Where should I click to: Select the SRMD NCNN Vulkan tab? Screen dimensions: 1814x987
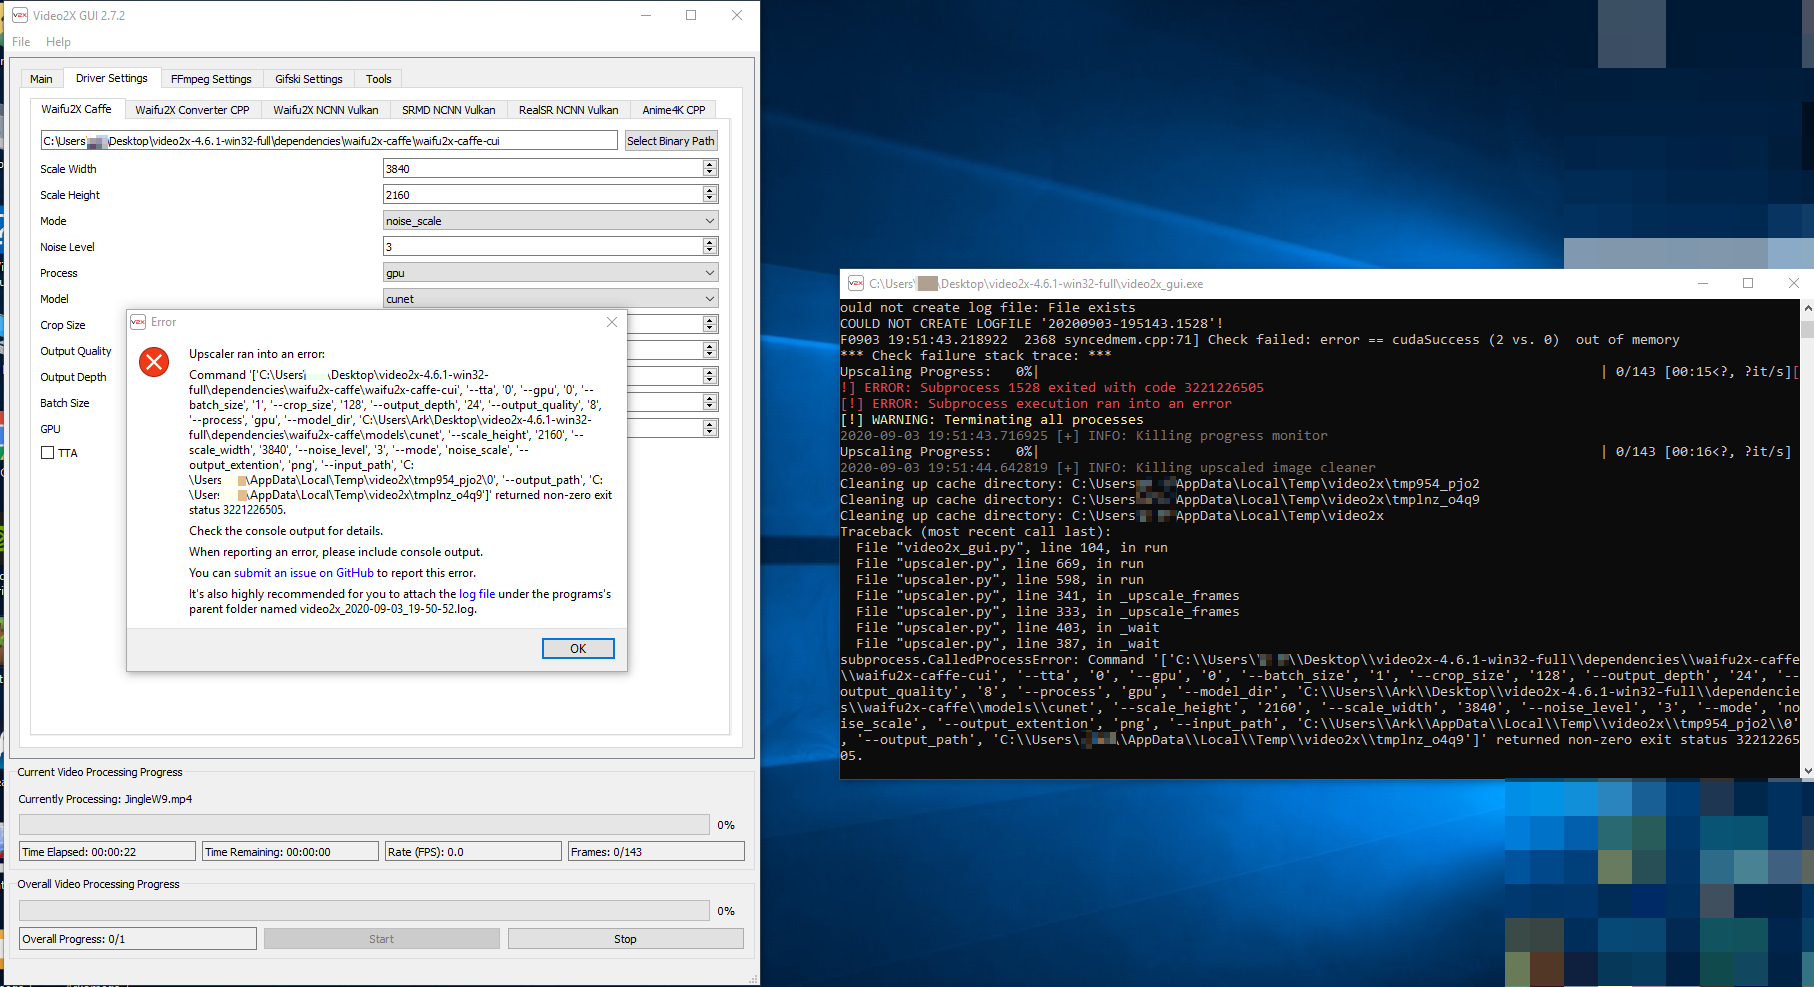coord(449,110)
